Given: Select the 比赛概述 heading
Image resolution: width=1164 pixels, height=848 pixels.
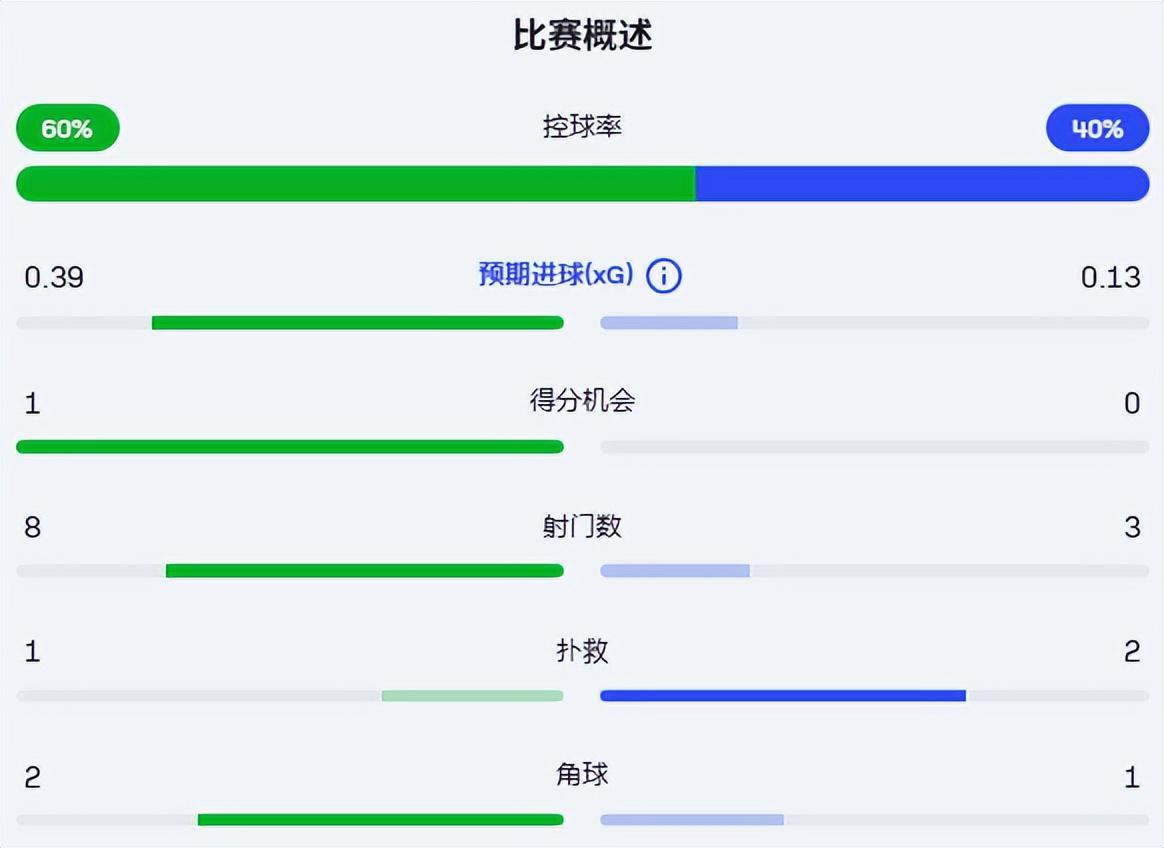Looking at the screenshot, I should click(582, 36).
